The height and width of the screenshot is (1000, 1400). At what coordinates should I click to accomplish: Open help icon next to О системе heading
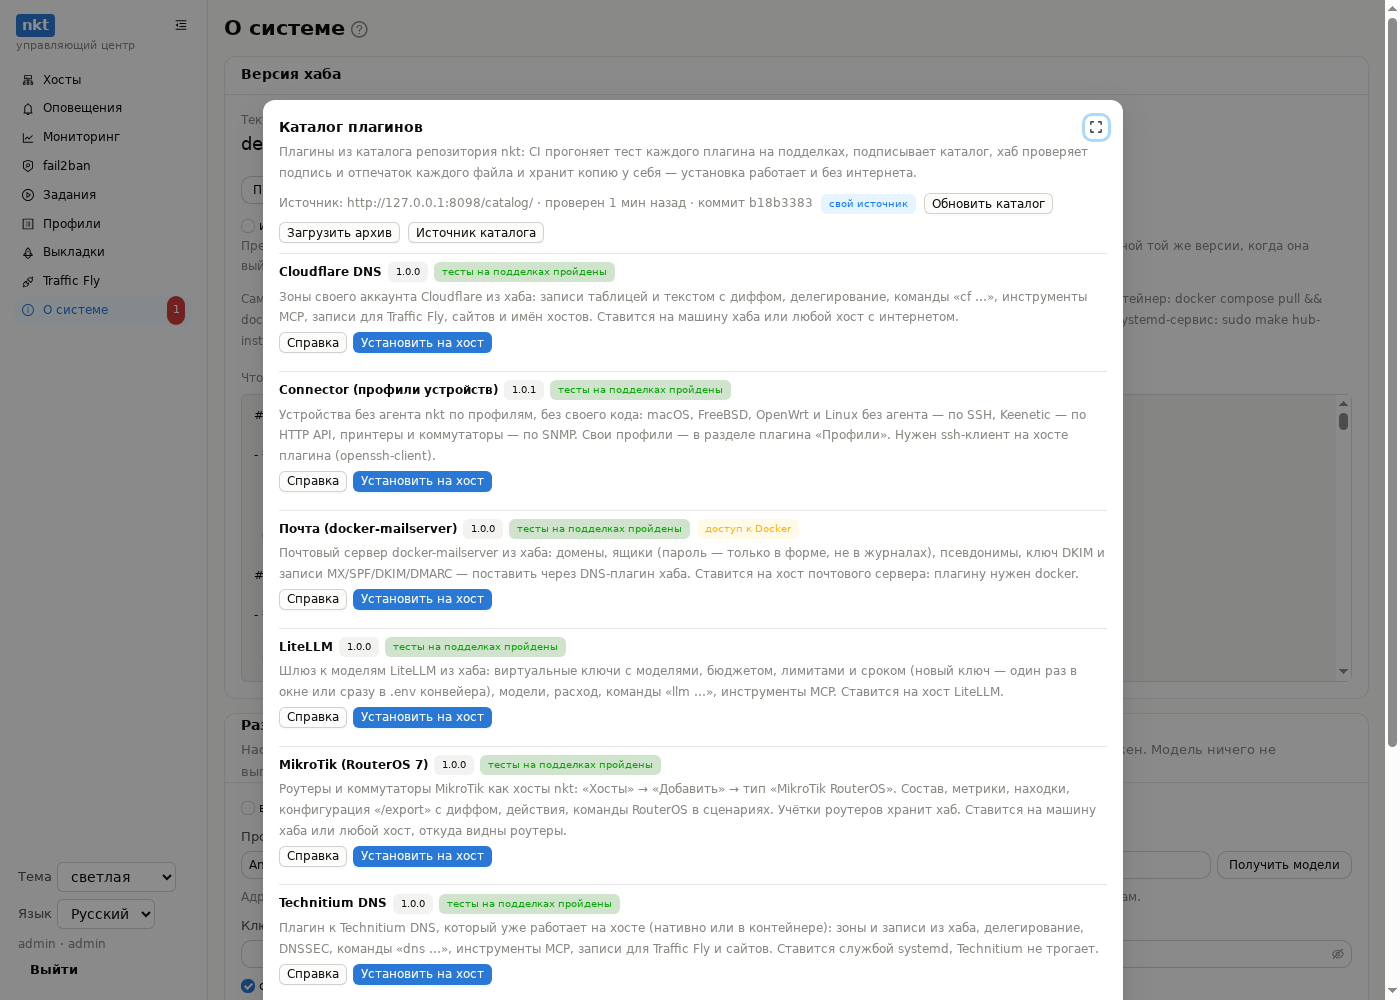(x=360, y=29)
